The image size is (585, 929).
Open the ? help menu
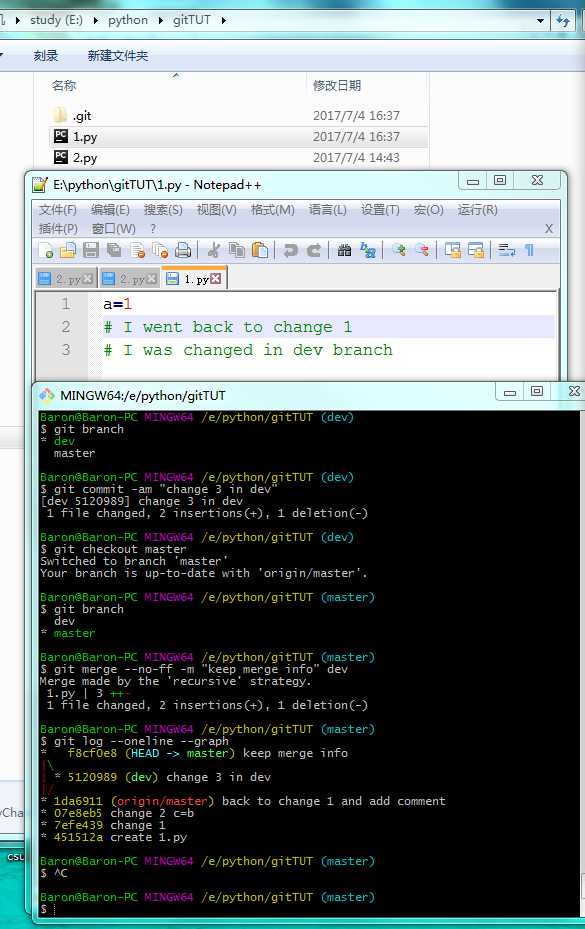tap(153, 229)
